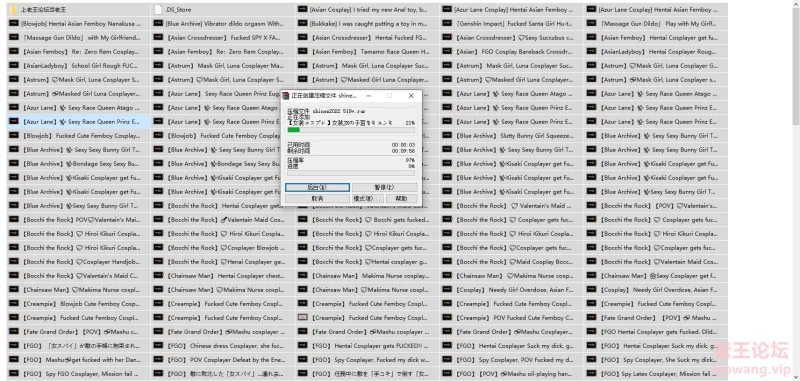The image size is (800, 381).
Task: Open the 模式(M)... mode options
Action: pyautogui.click(x=367, y=198)
